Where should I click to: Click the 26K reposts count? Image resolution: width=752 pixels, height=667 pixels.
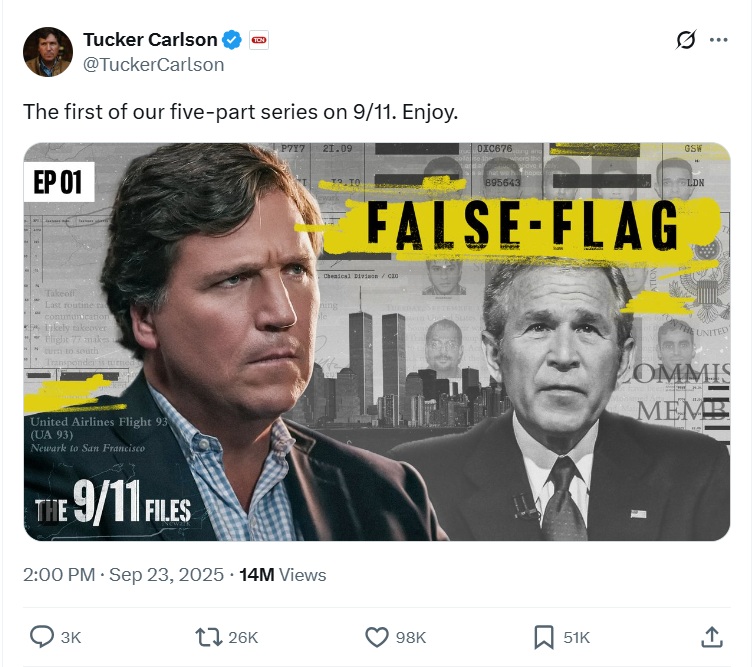click(243, 637)
